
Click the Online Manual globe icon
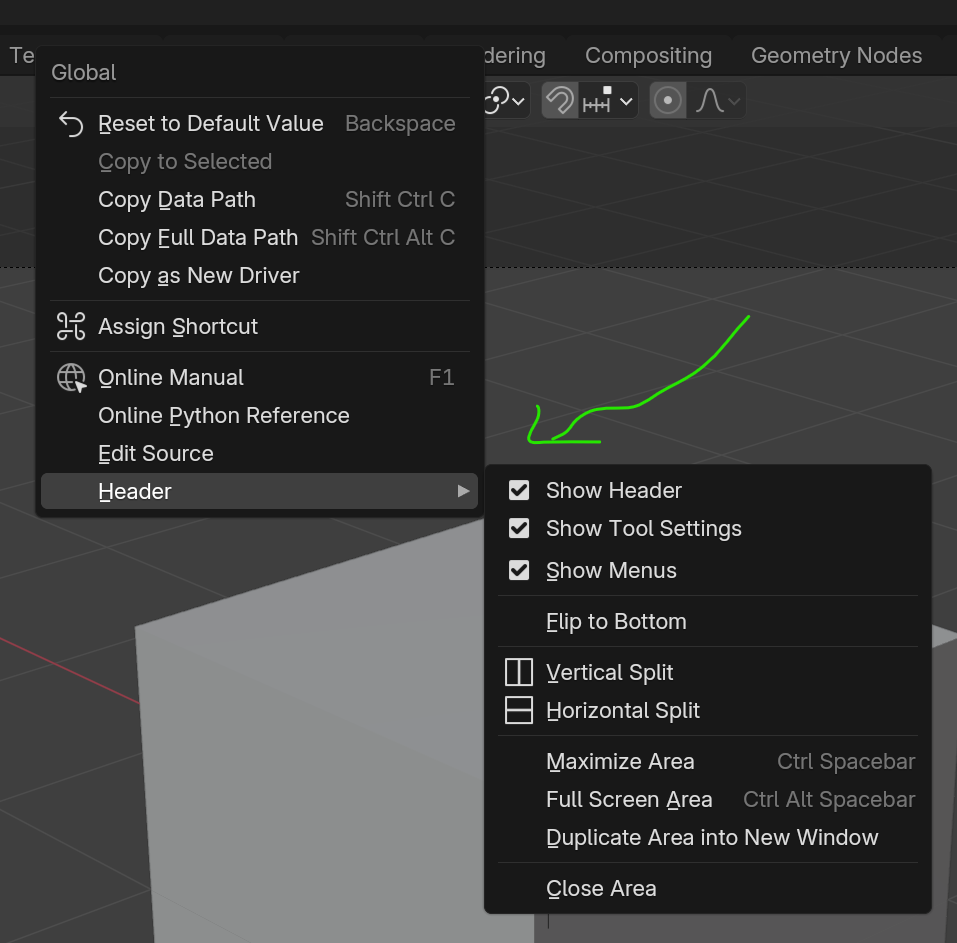coord(71,377)
